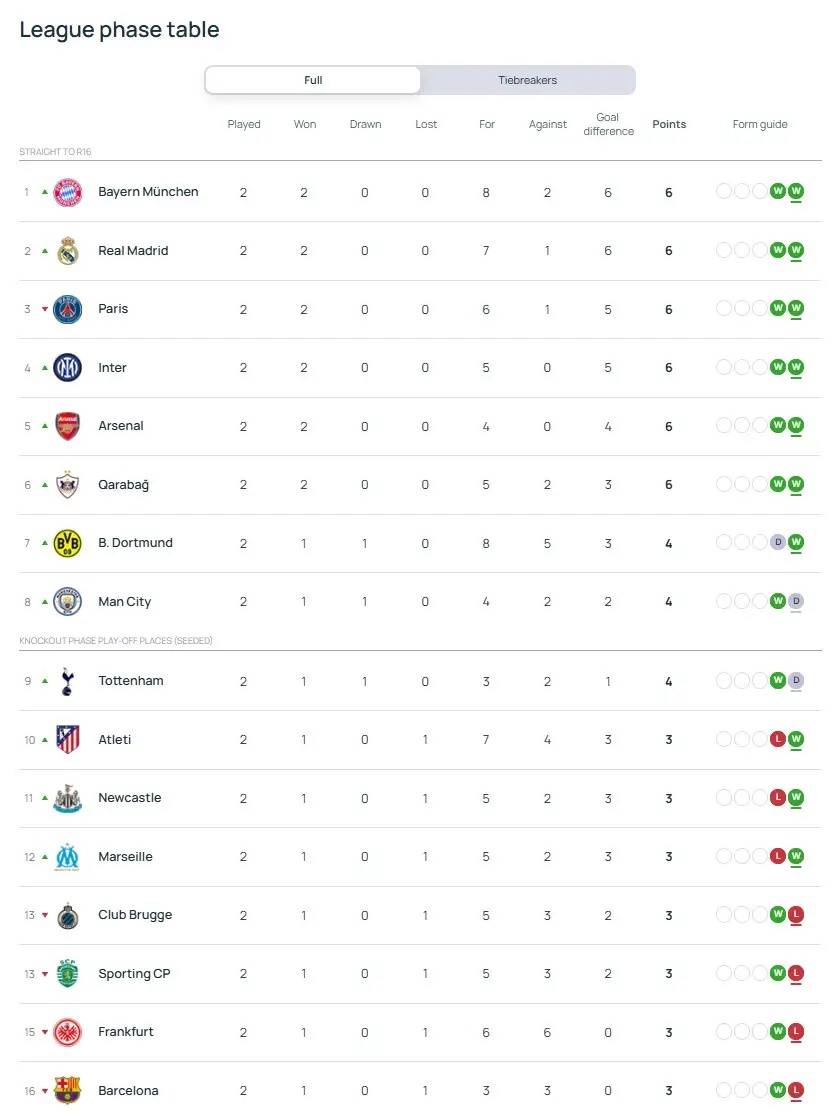Click the Paris Saint-Germain crest
The height and width of the screenshot is (1117, 837).
click(x=68, y=309)
